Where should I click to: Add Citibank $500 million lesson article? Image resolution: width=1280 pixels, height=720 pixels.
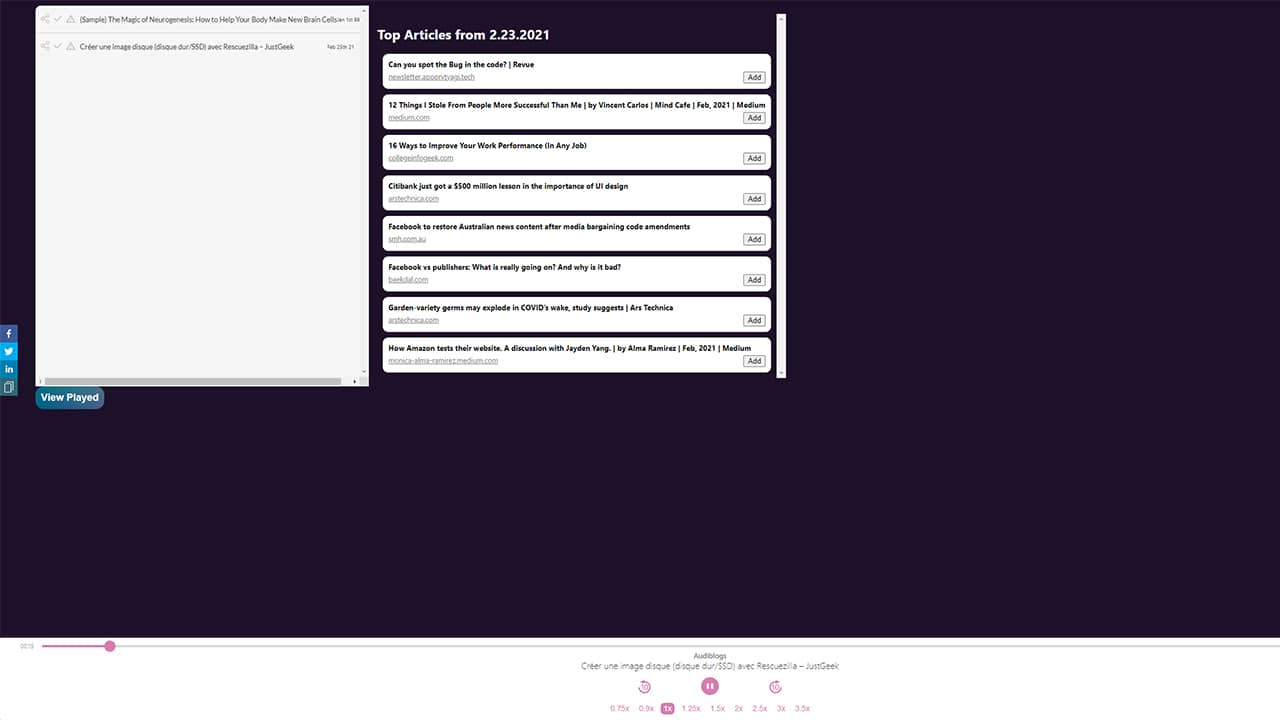tap(754, 199)
